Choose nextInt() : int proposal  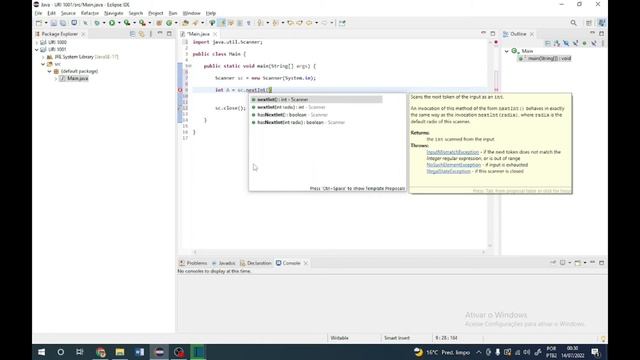(x=316, y=100)
